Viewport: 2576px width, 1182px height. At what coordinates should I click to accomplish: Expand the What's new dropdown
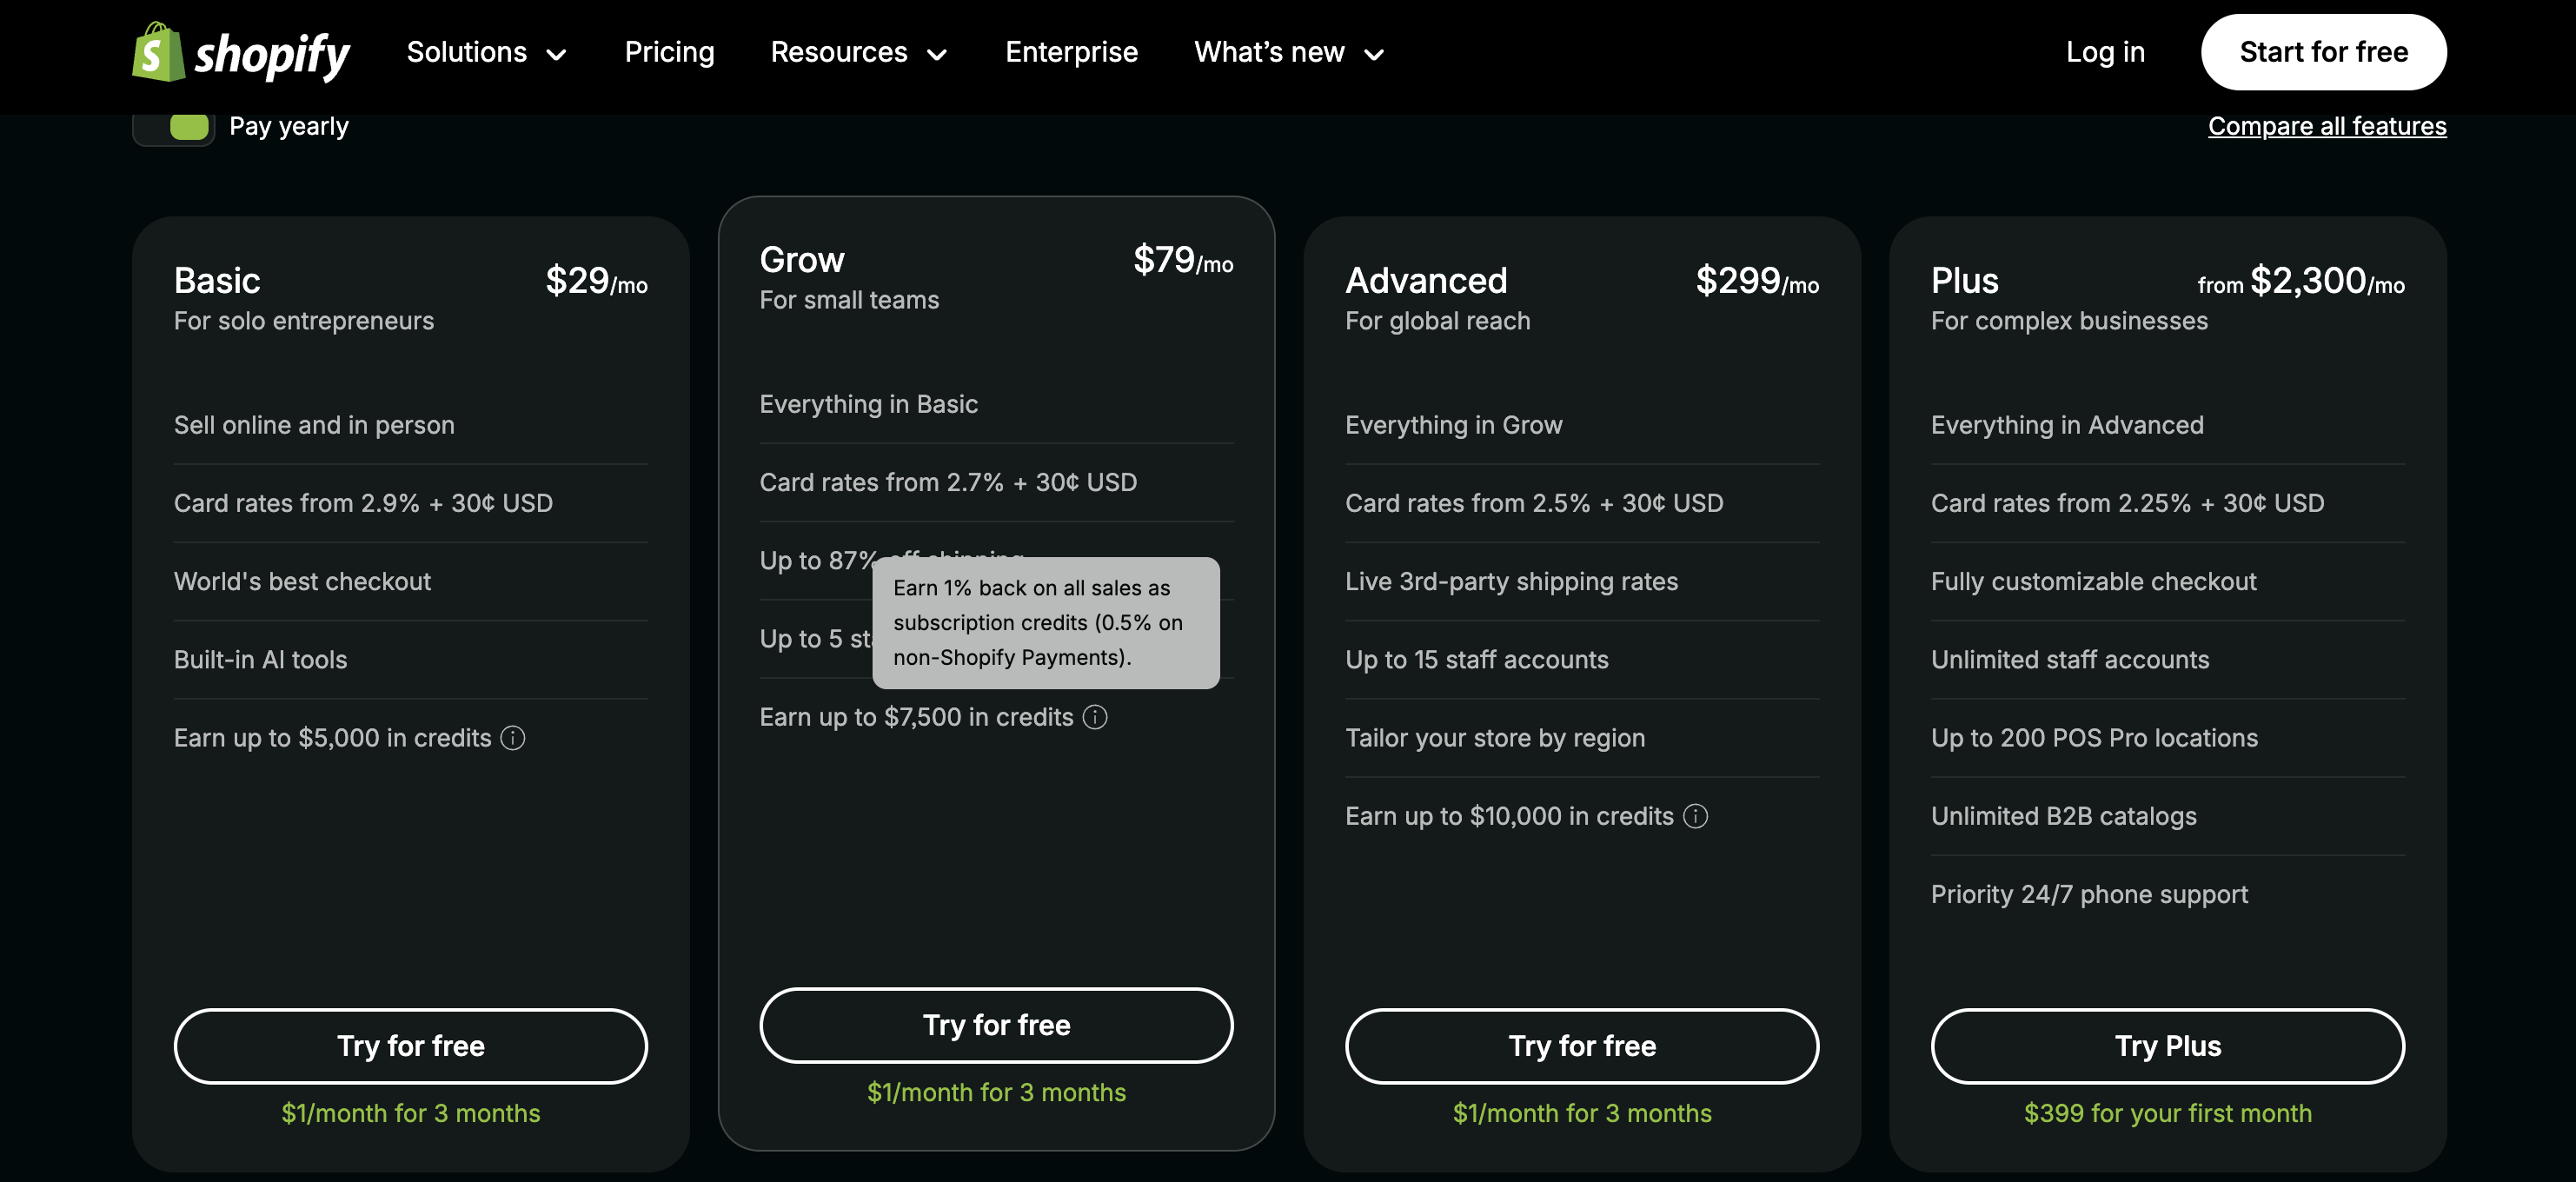click(1290, 52)
